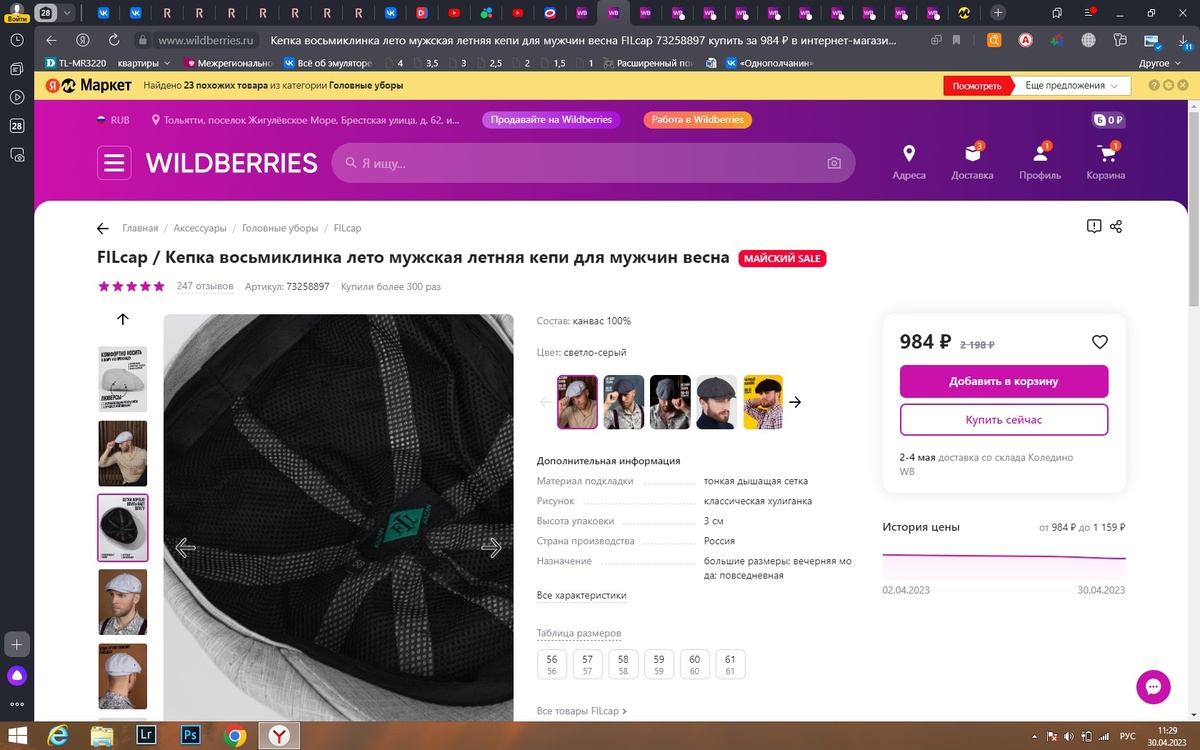Viewport: 1200px width, 750px height.
Task: Select size 58
Action: [x=623, y=664]
